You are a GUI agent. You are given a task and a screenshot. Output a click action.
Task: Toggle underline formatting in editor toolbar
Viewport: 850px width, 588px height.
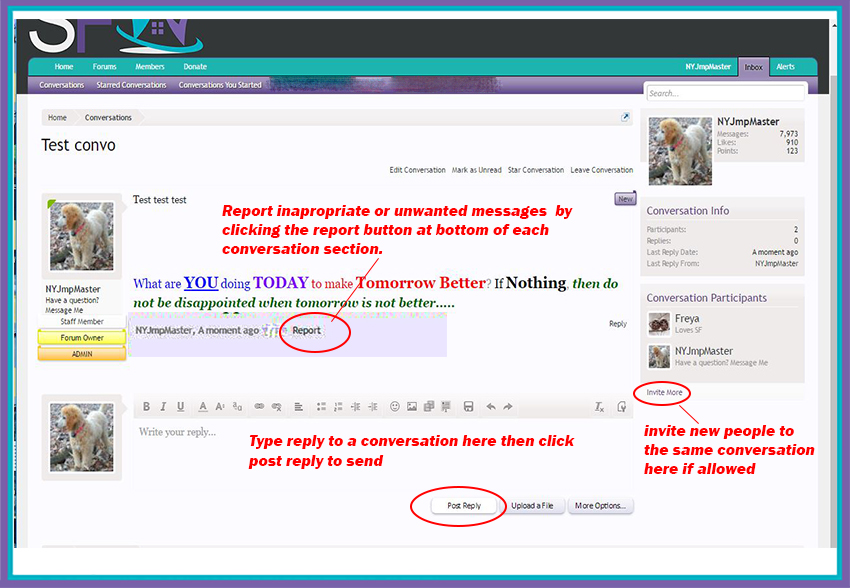click(180, 407)
